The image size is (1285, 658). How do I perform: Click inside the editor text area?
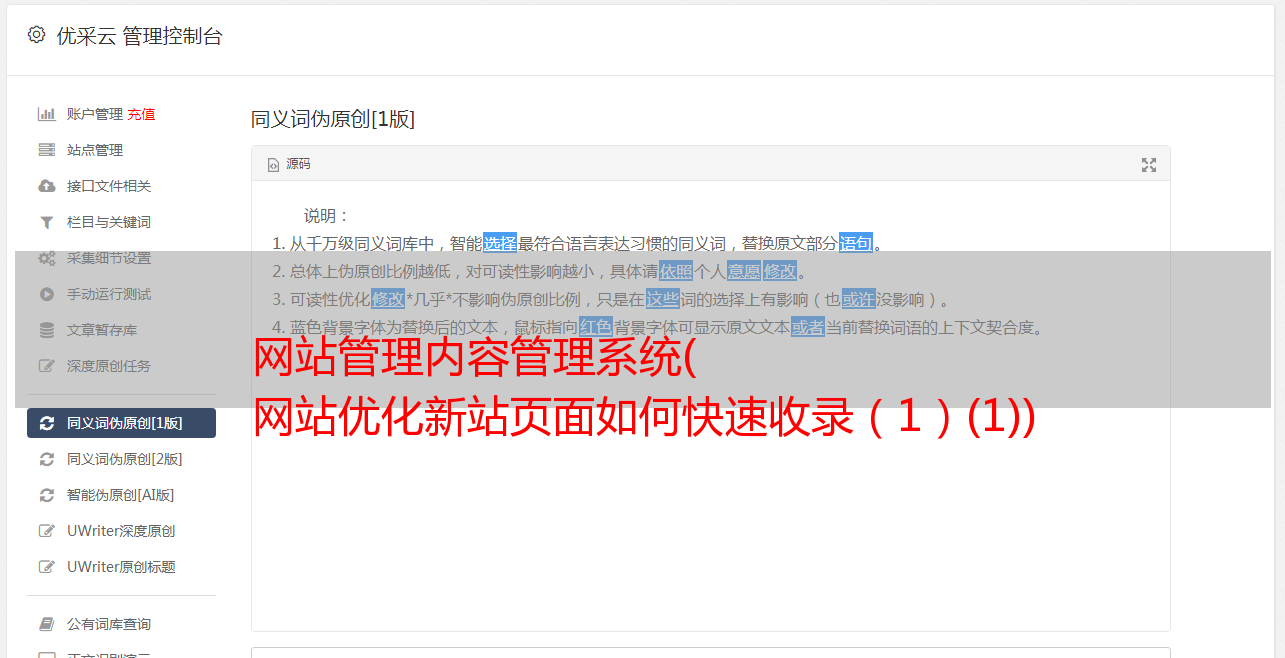pyautogui.click(x=710, y=500)
